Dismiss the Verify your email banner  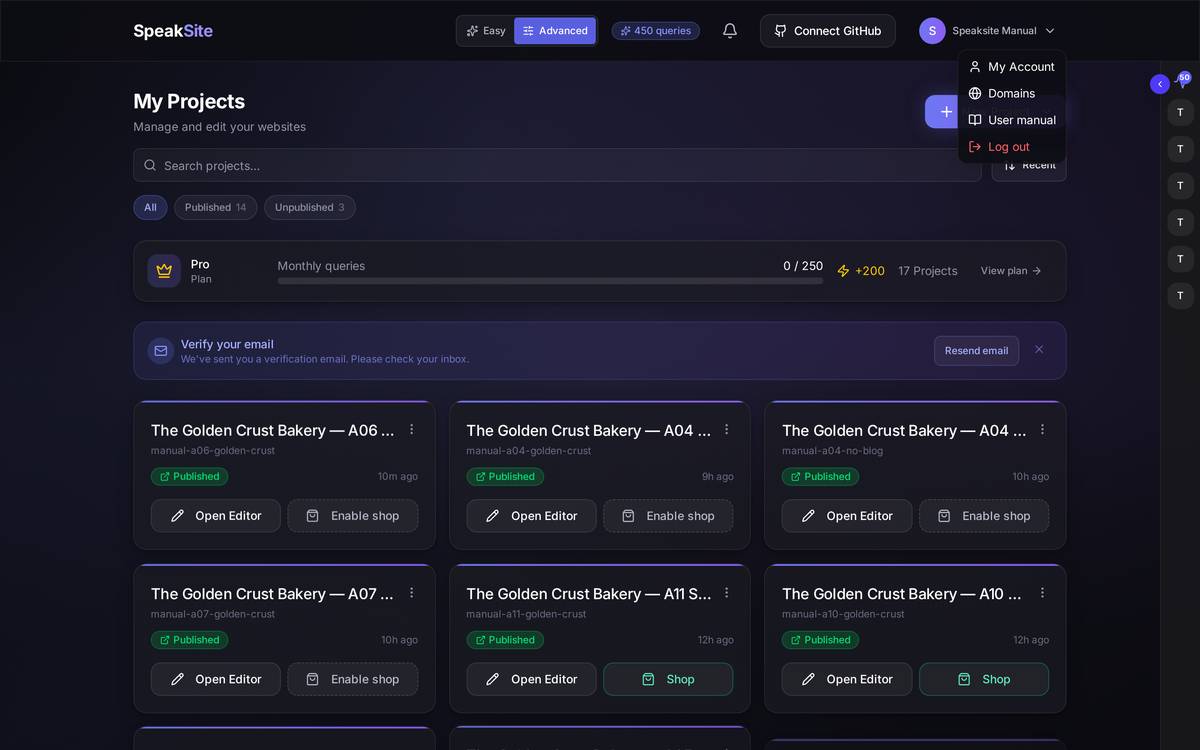pyautogui.click(x=1039, y=350)
